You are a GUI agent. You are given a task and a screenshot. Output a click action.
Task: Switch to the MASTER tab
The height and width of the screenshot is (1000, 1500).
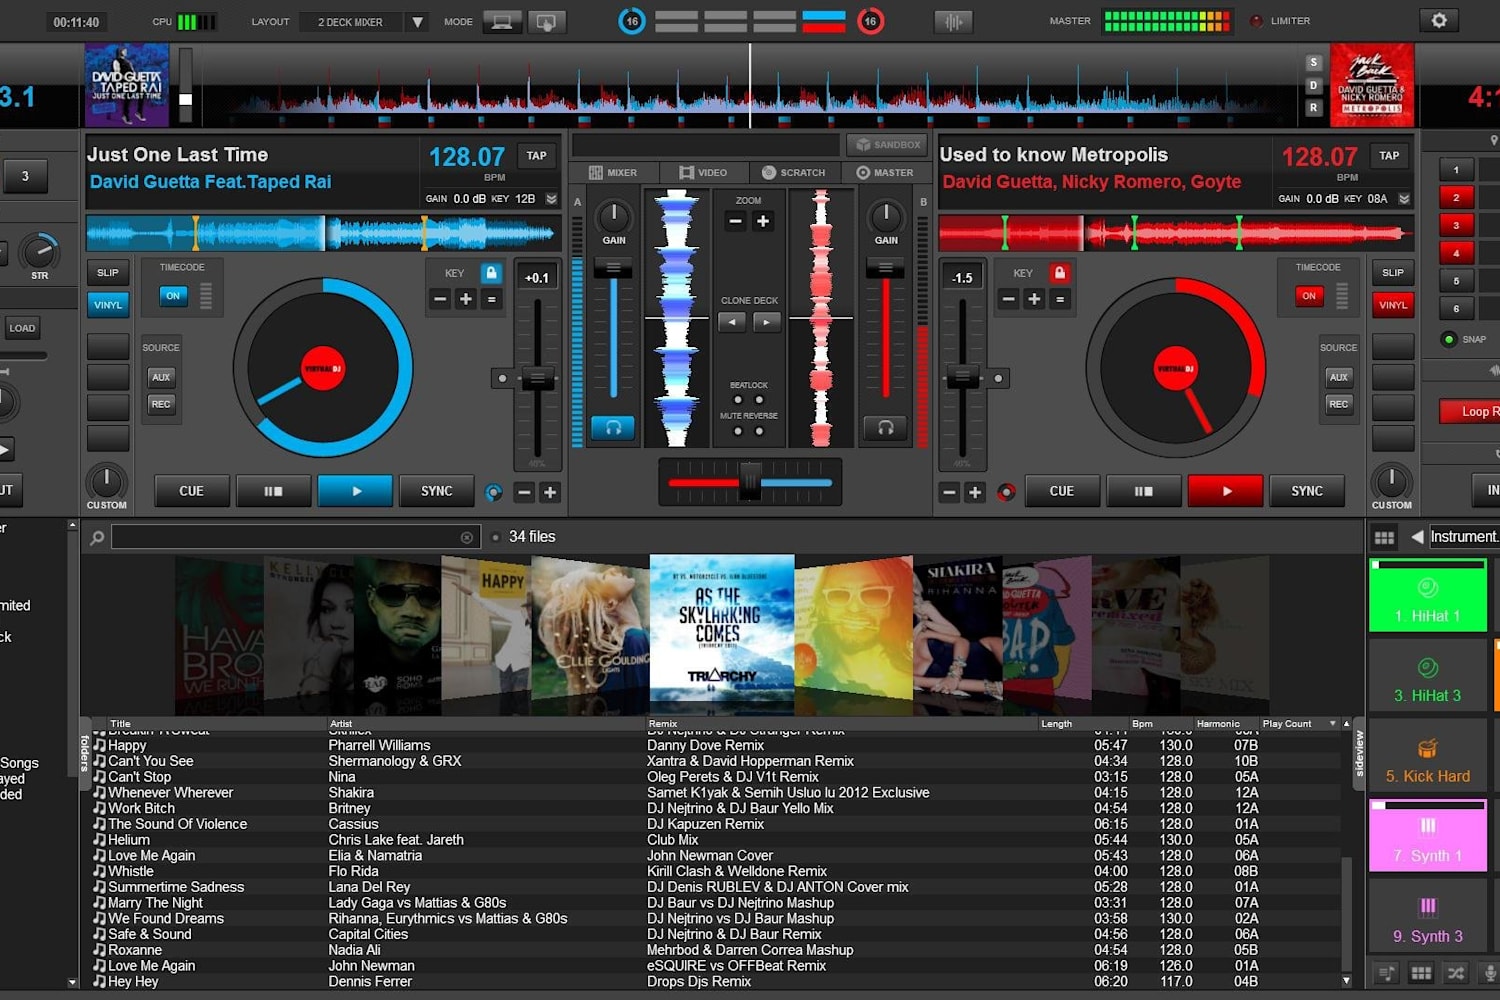(884, 172)
